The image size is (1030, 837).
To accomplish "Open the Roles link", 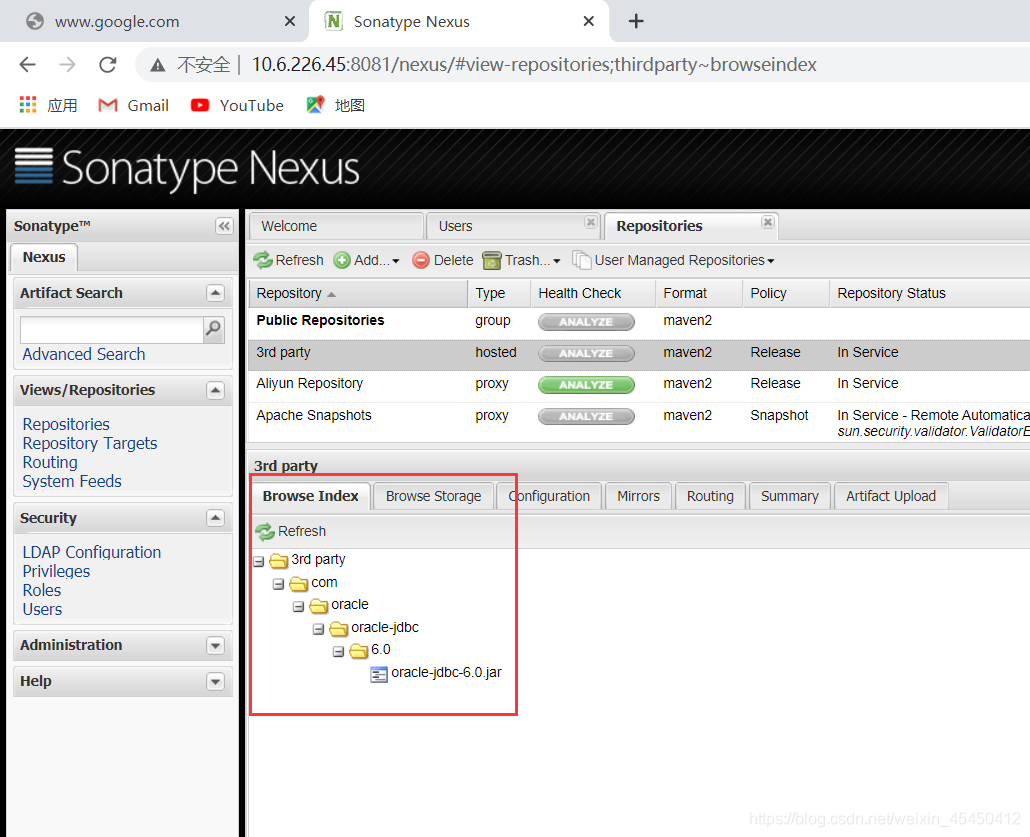I will 42,591.
